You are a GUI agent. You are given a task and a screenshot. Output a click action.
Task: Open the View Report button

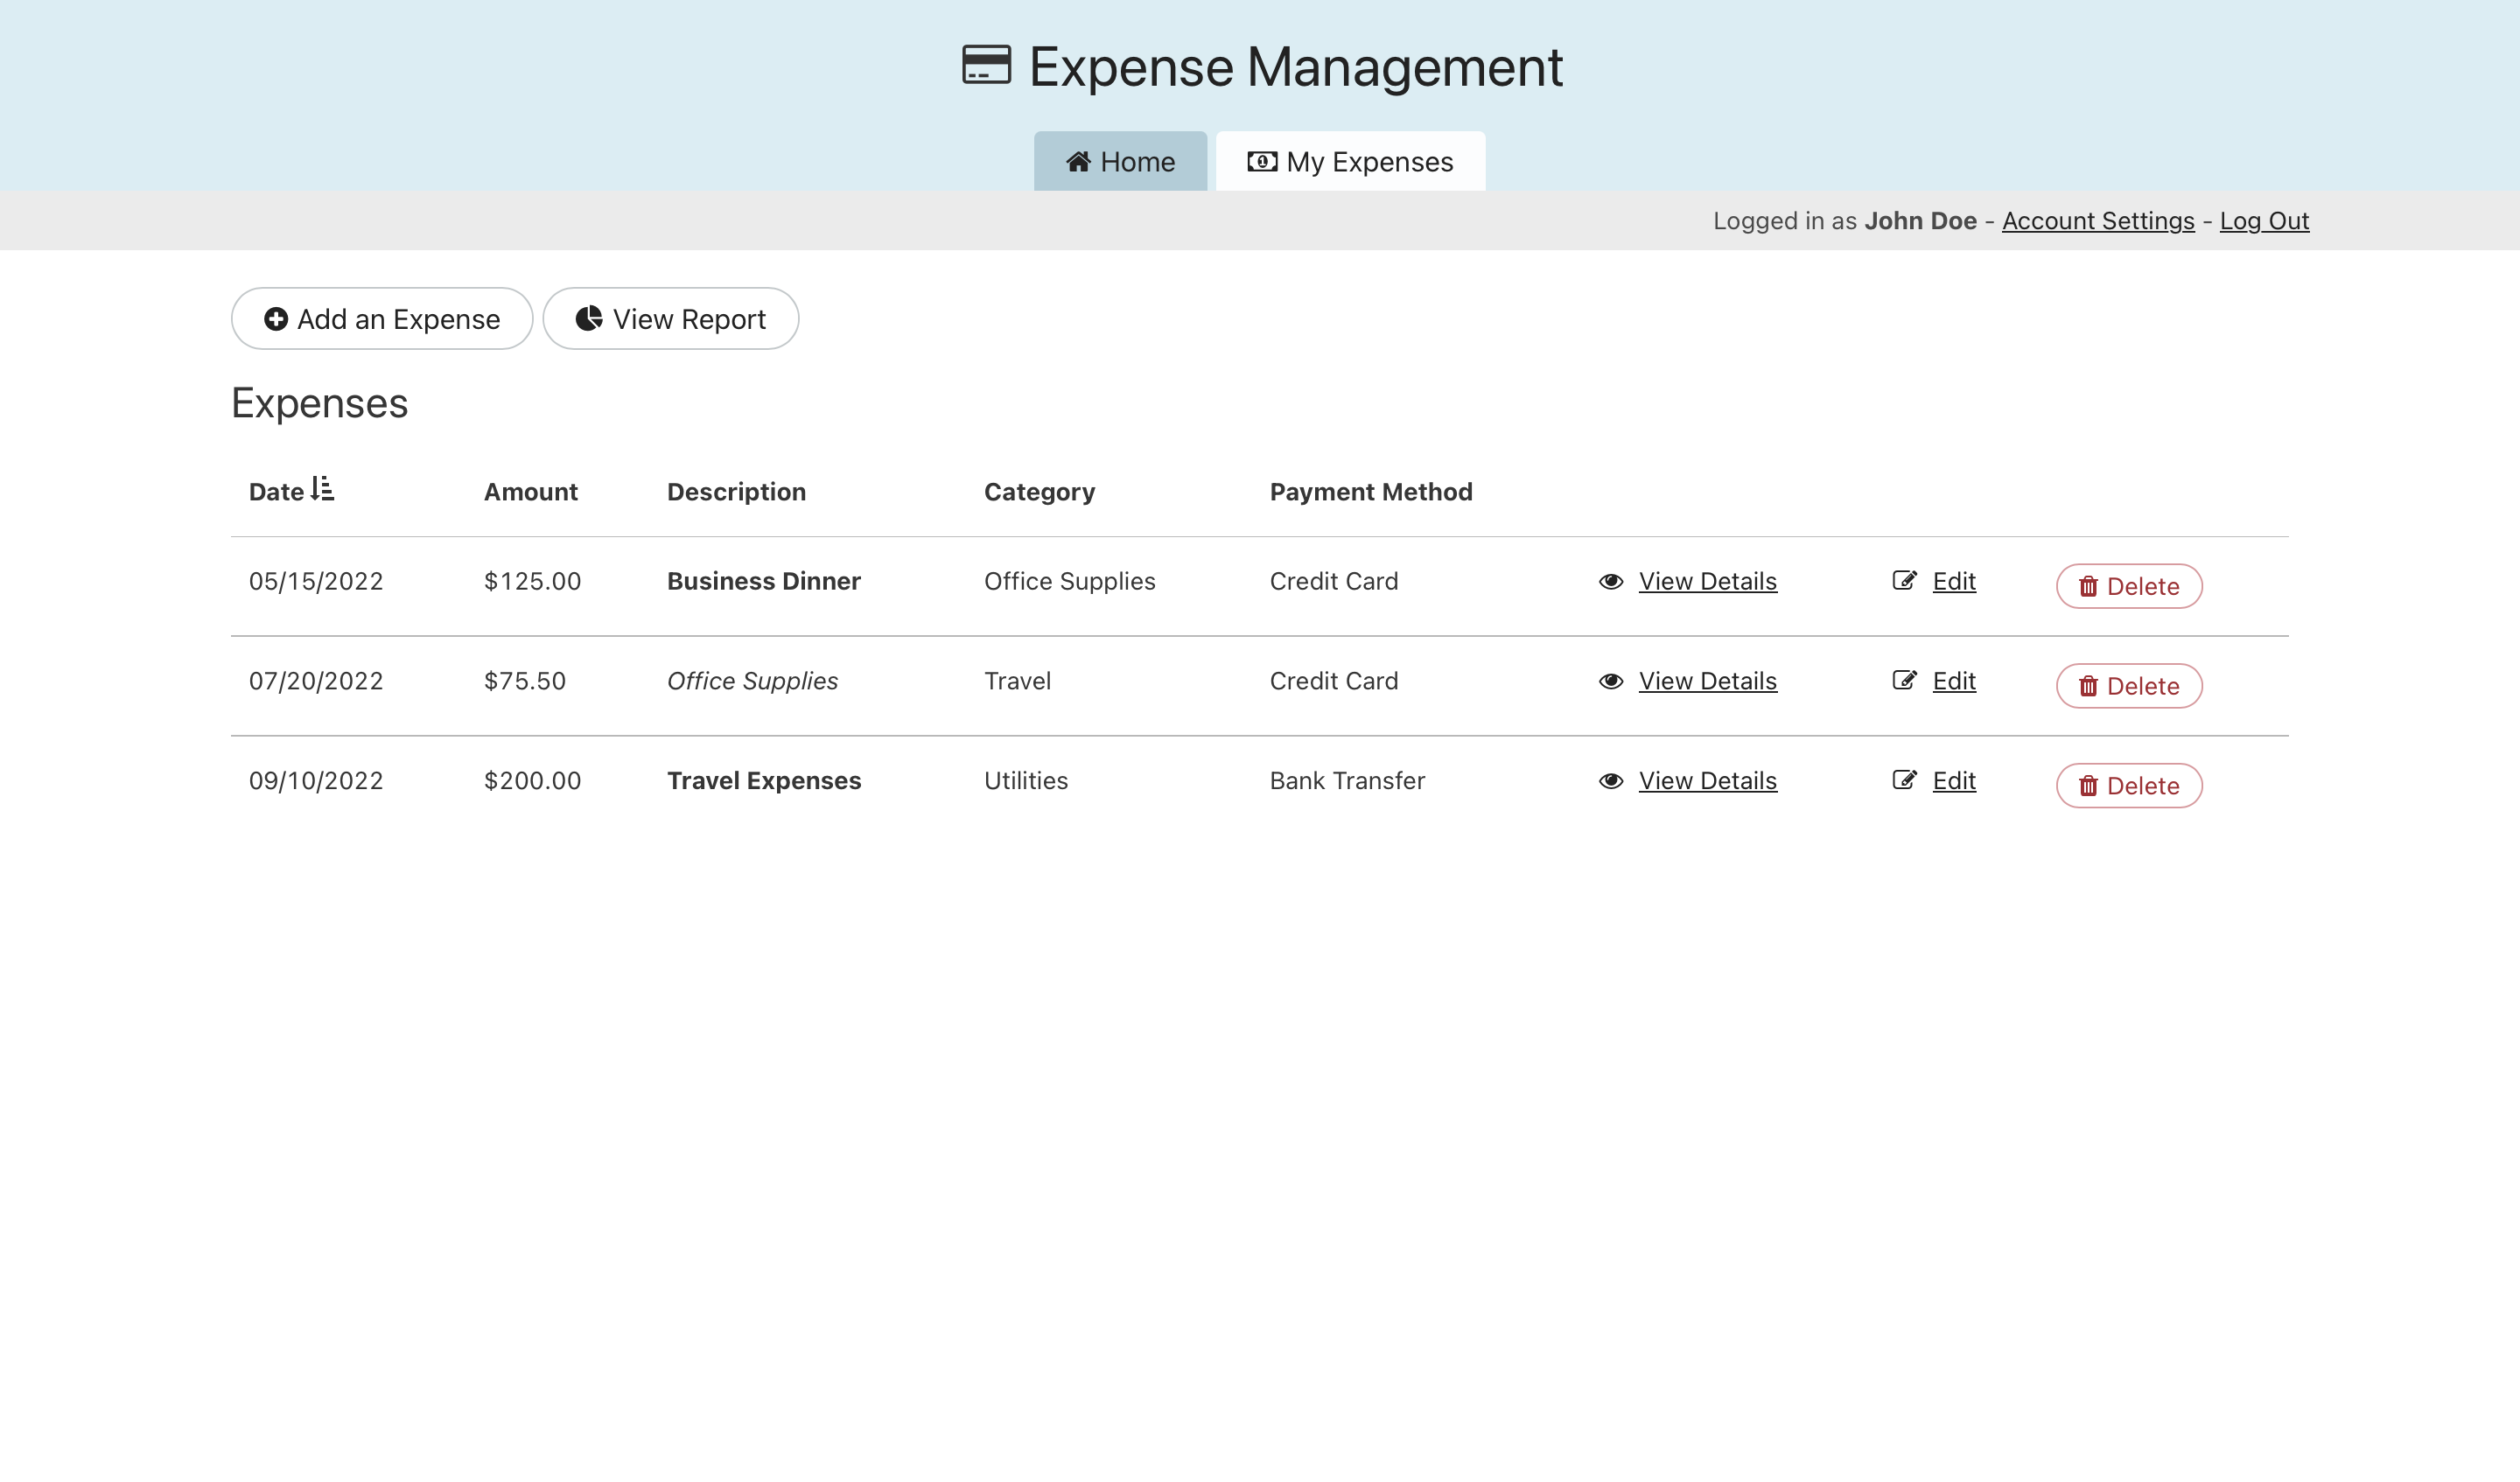[670, 319]
